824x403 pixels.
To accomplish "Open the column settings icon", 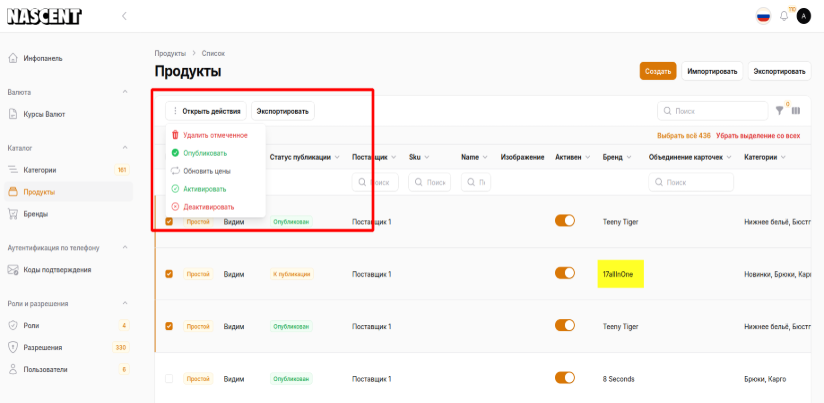I will (x=796, y=111).
